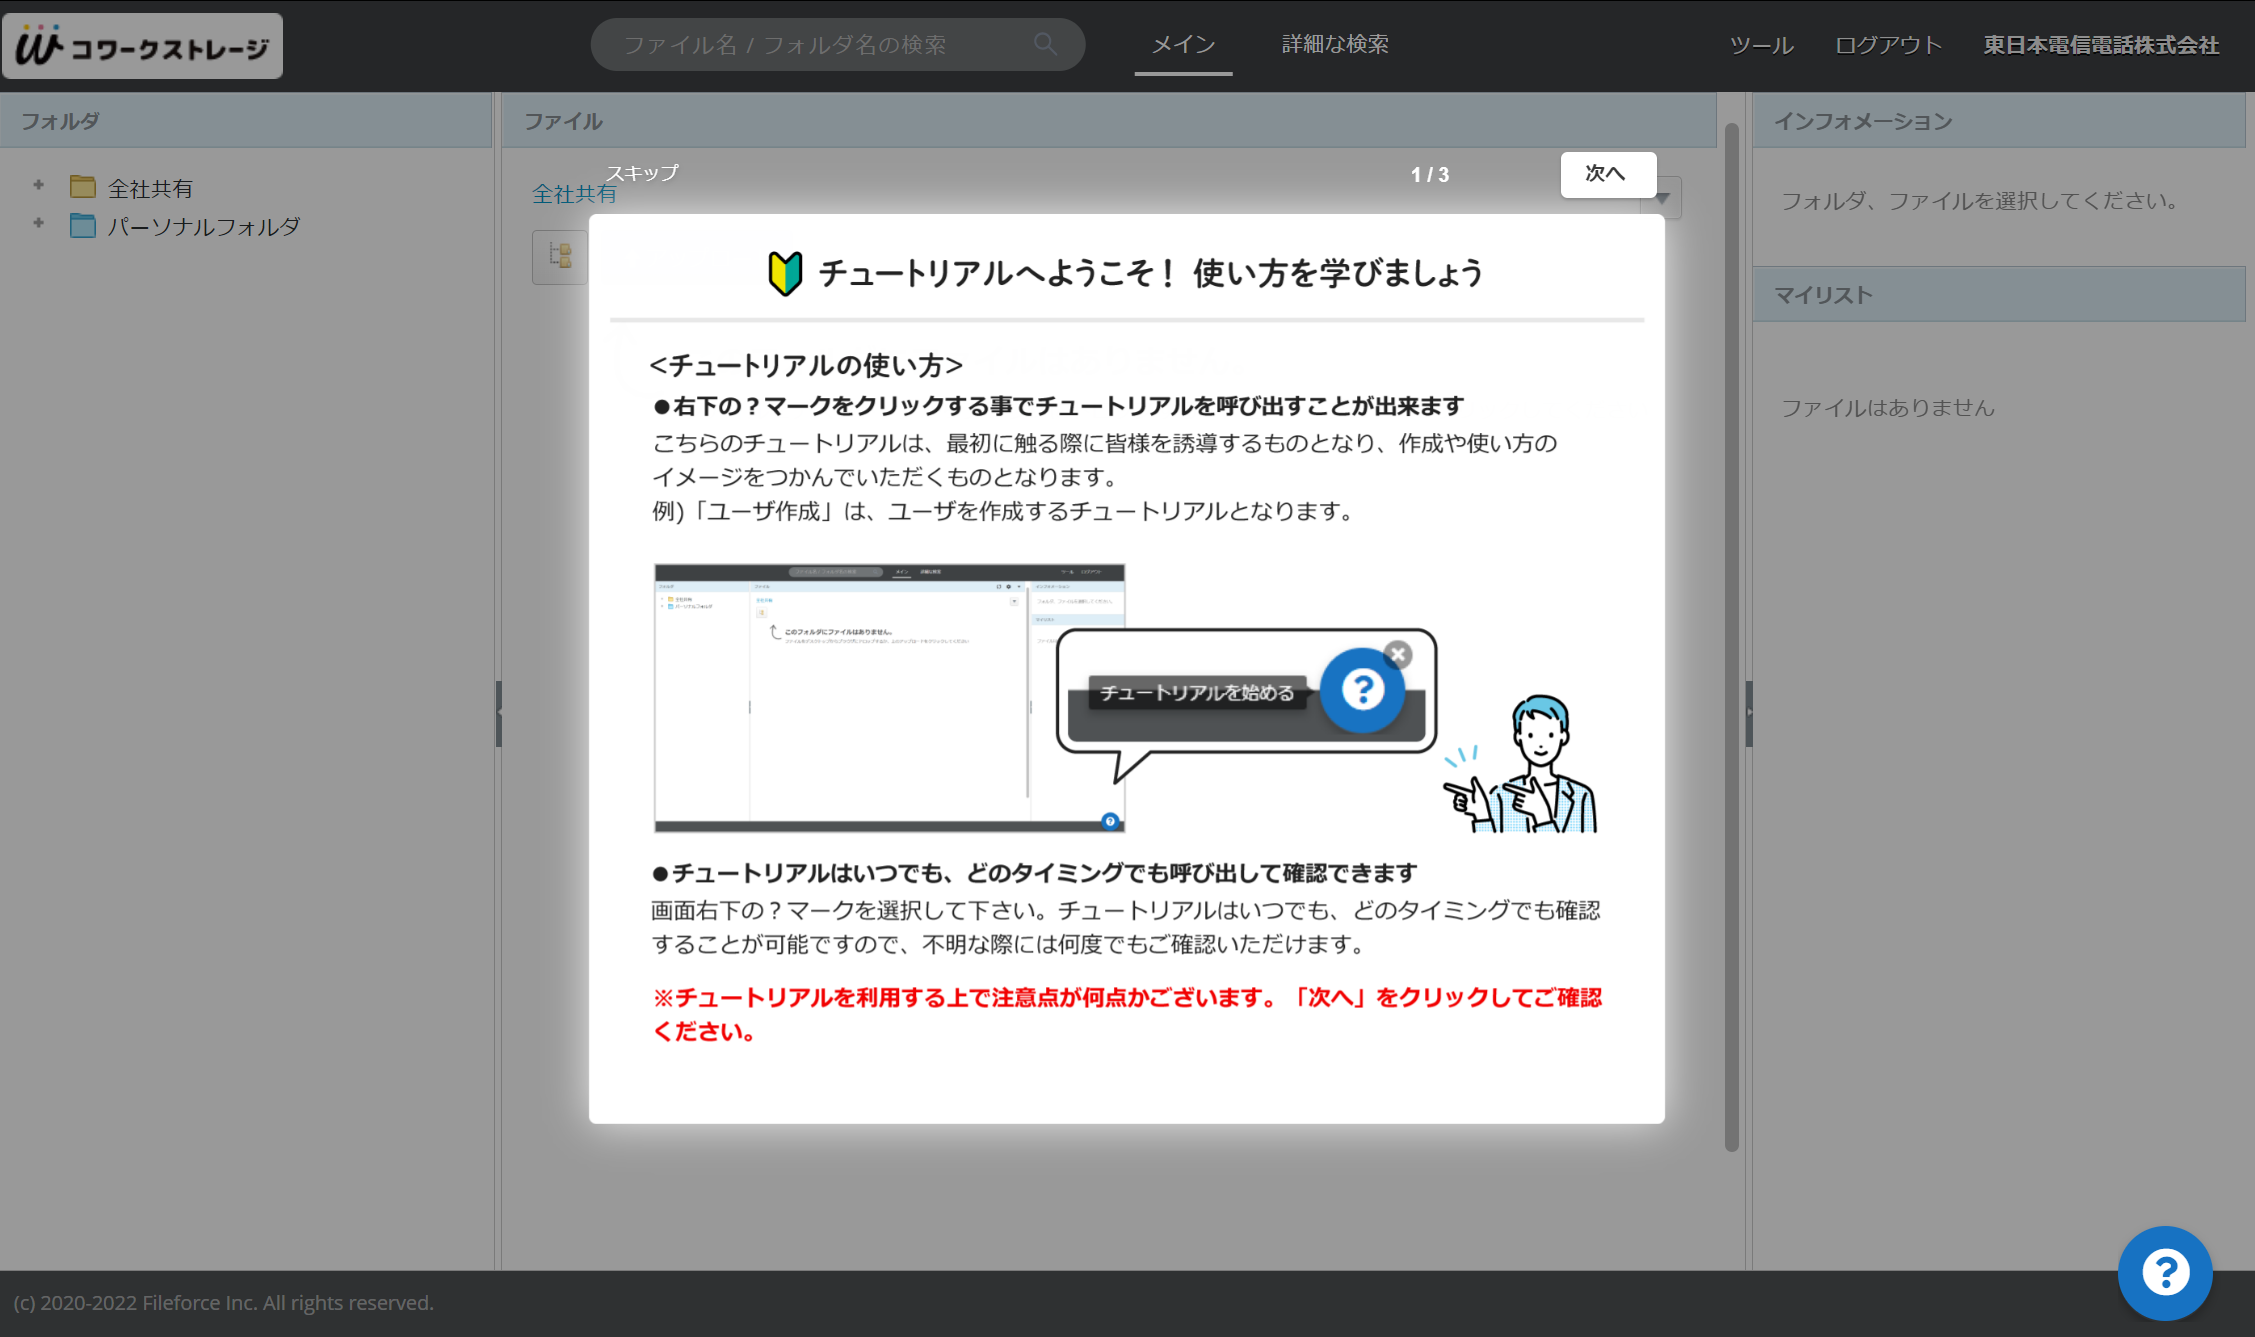
Task: Select パーソナルフォルダ in the folder tree
Action: 204,226
